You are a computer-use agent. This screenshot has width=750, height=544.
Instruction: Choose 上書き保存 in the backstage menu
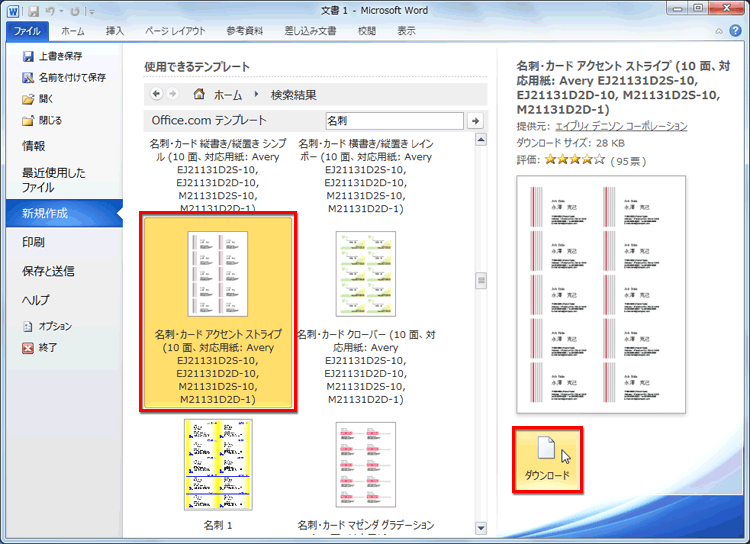(x=53, y=56)
